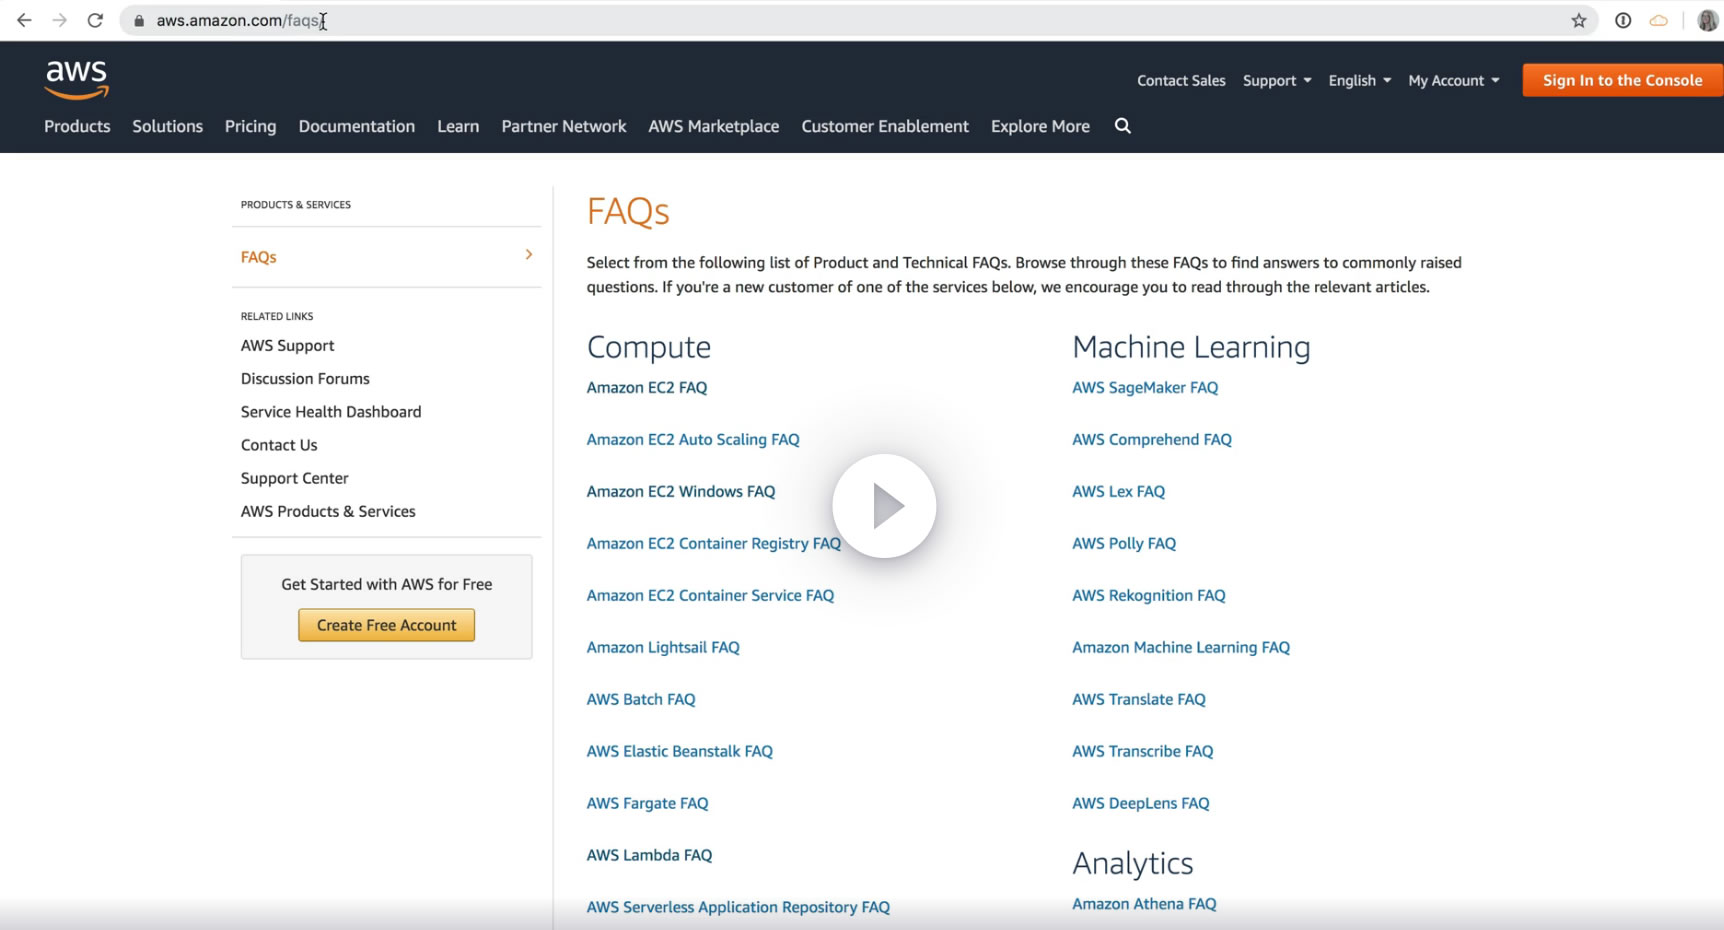This screenshot has width=1724, height=930.
Task: Click Sign In to the Console
Action: click(1622, 80)
